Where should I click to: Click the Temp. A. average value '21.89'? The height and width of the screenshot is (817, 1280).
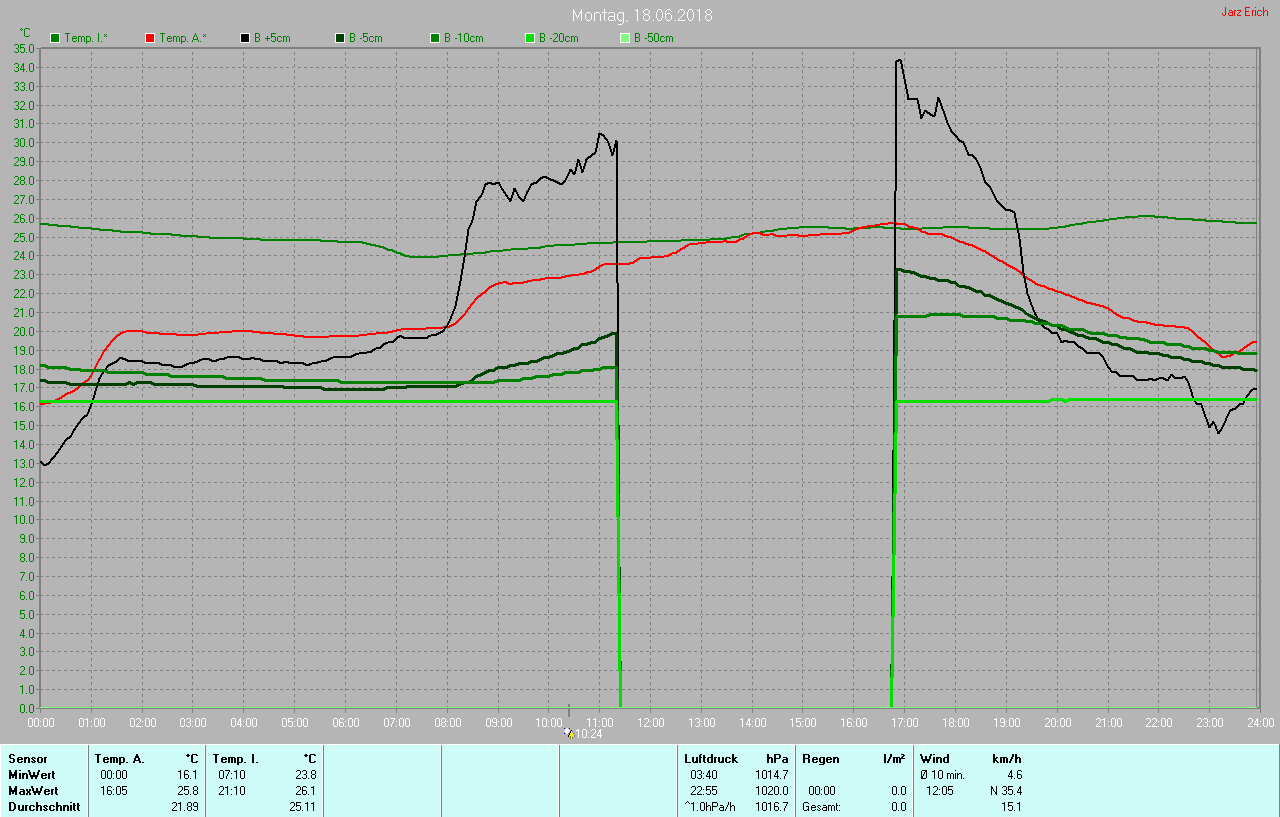[x=185, y=807]
